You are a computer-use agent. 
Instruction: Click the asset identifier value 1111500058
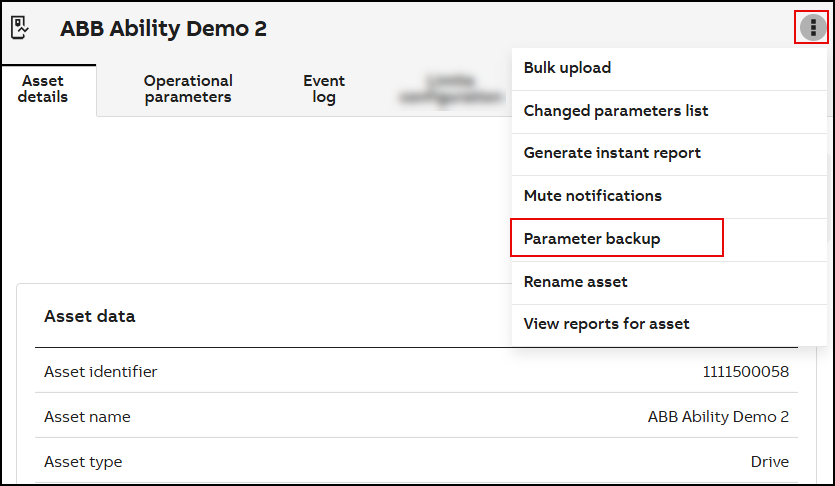745,372
